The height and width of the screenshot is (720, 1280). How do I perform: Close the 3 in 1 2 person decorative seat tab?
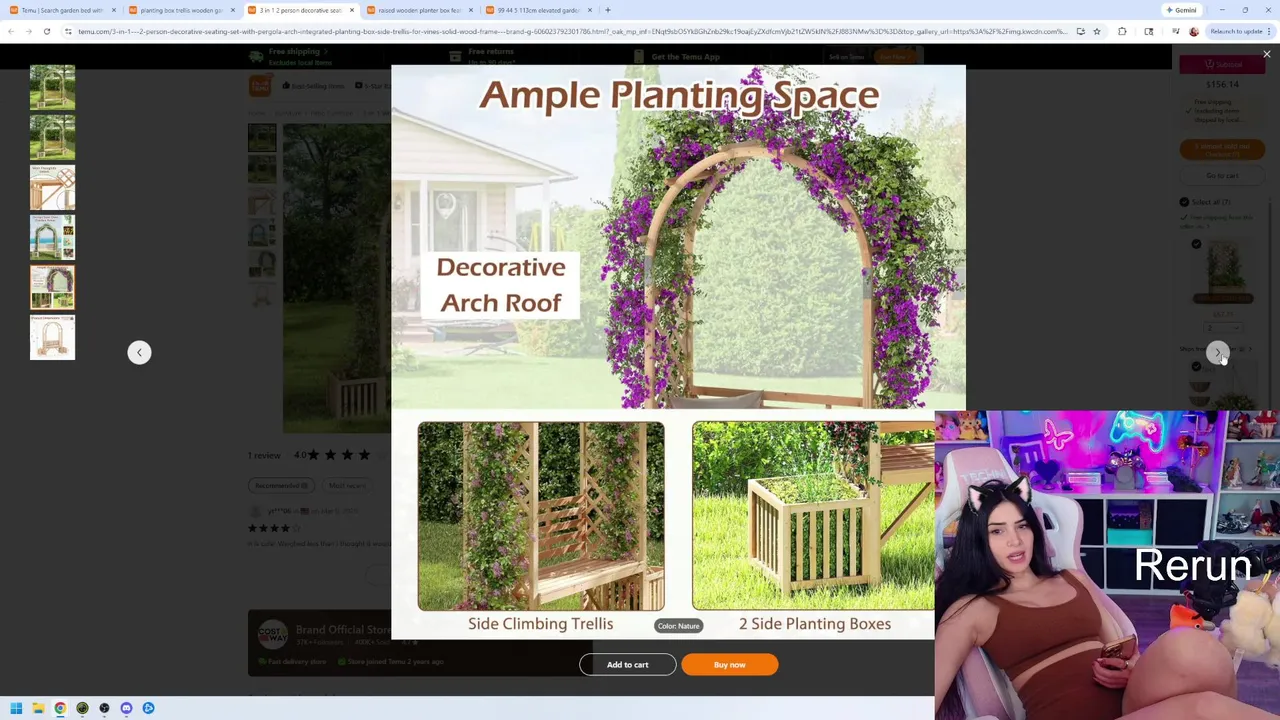point(351,10)
